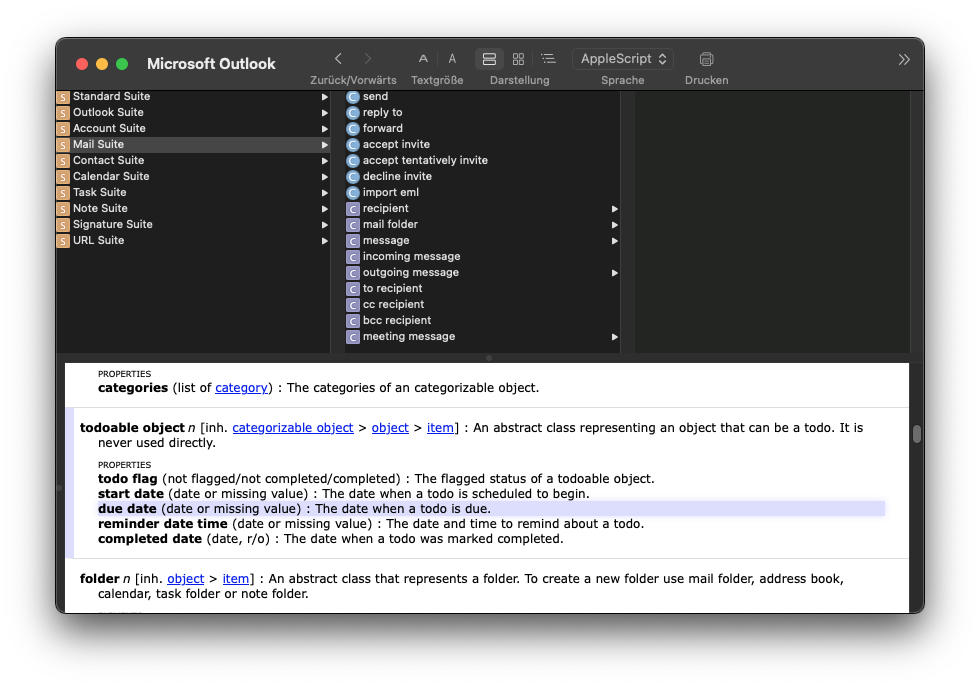The width and height of the screenshot is (980, 687).
Task: Switch to outline list view icon
Action: 548,59
